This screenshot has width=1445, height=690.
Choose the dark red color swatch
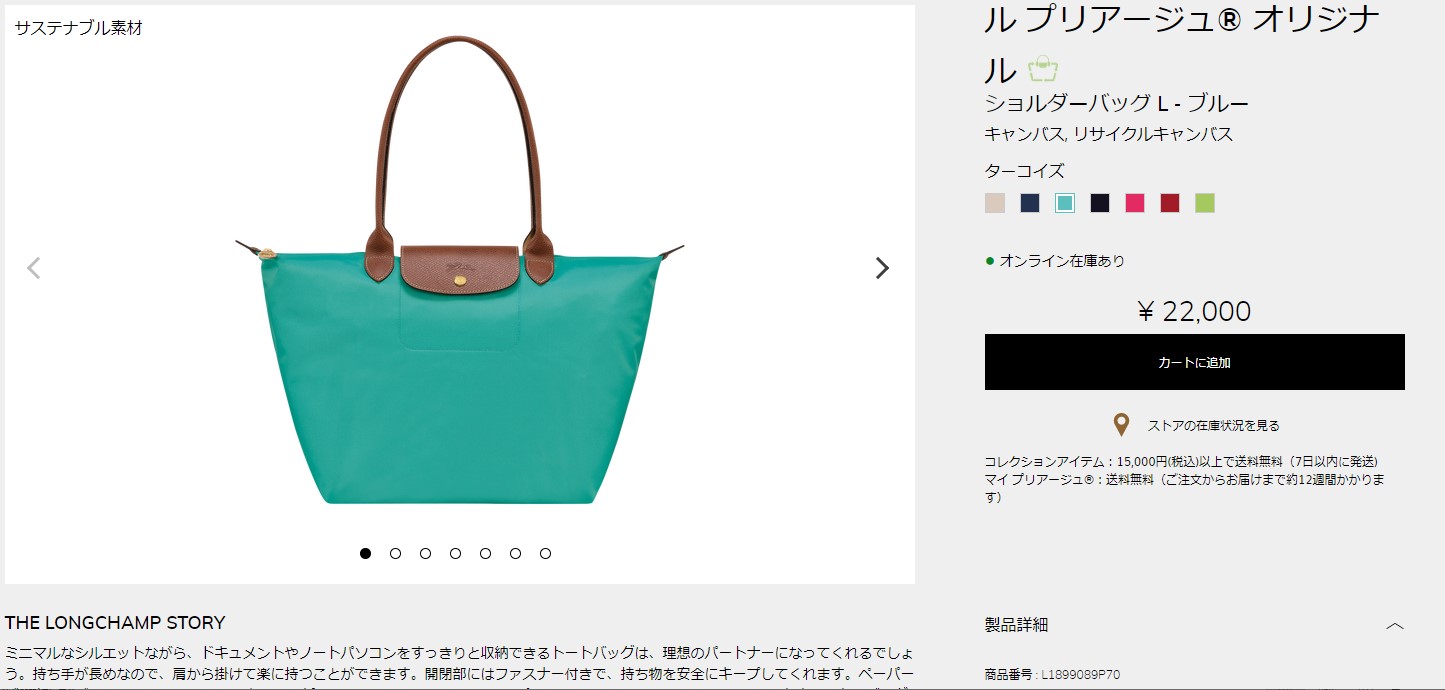click(x=1170, y=203)
